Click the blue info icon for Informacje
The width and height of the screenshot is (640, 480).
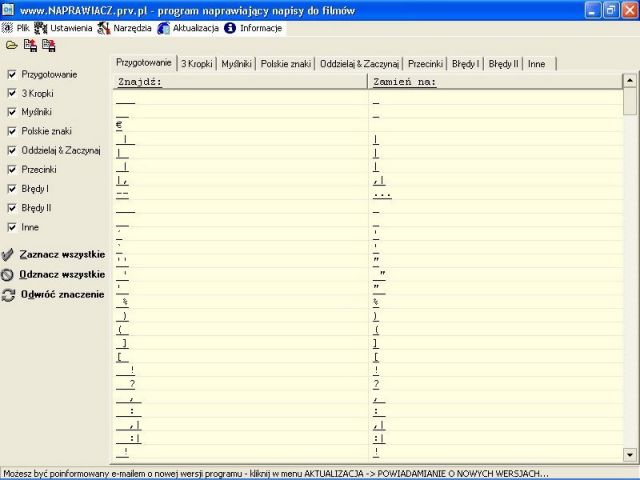click(229, 28)
